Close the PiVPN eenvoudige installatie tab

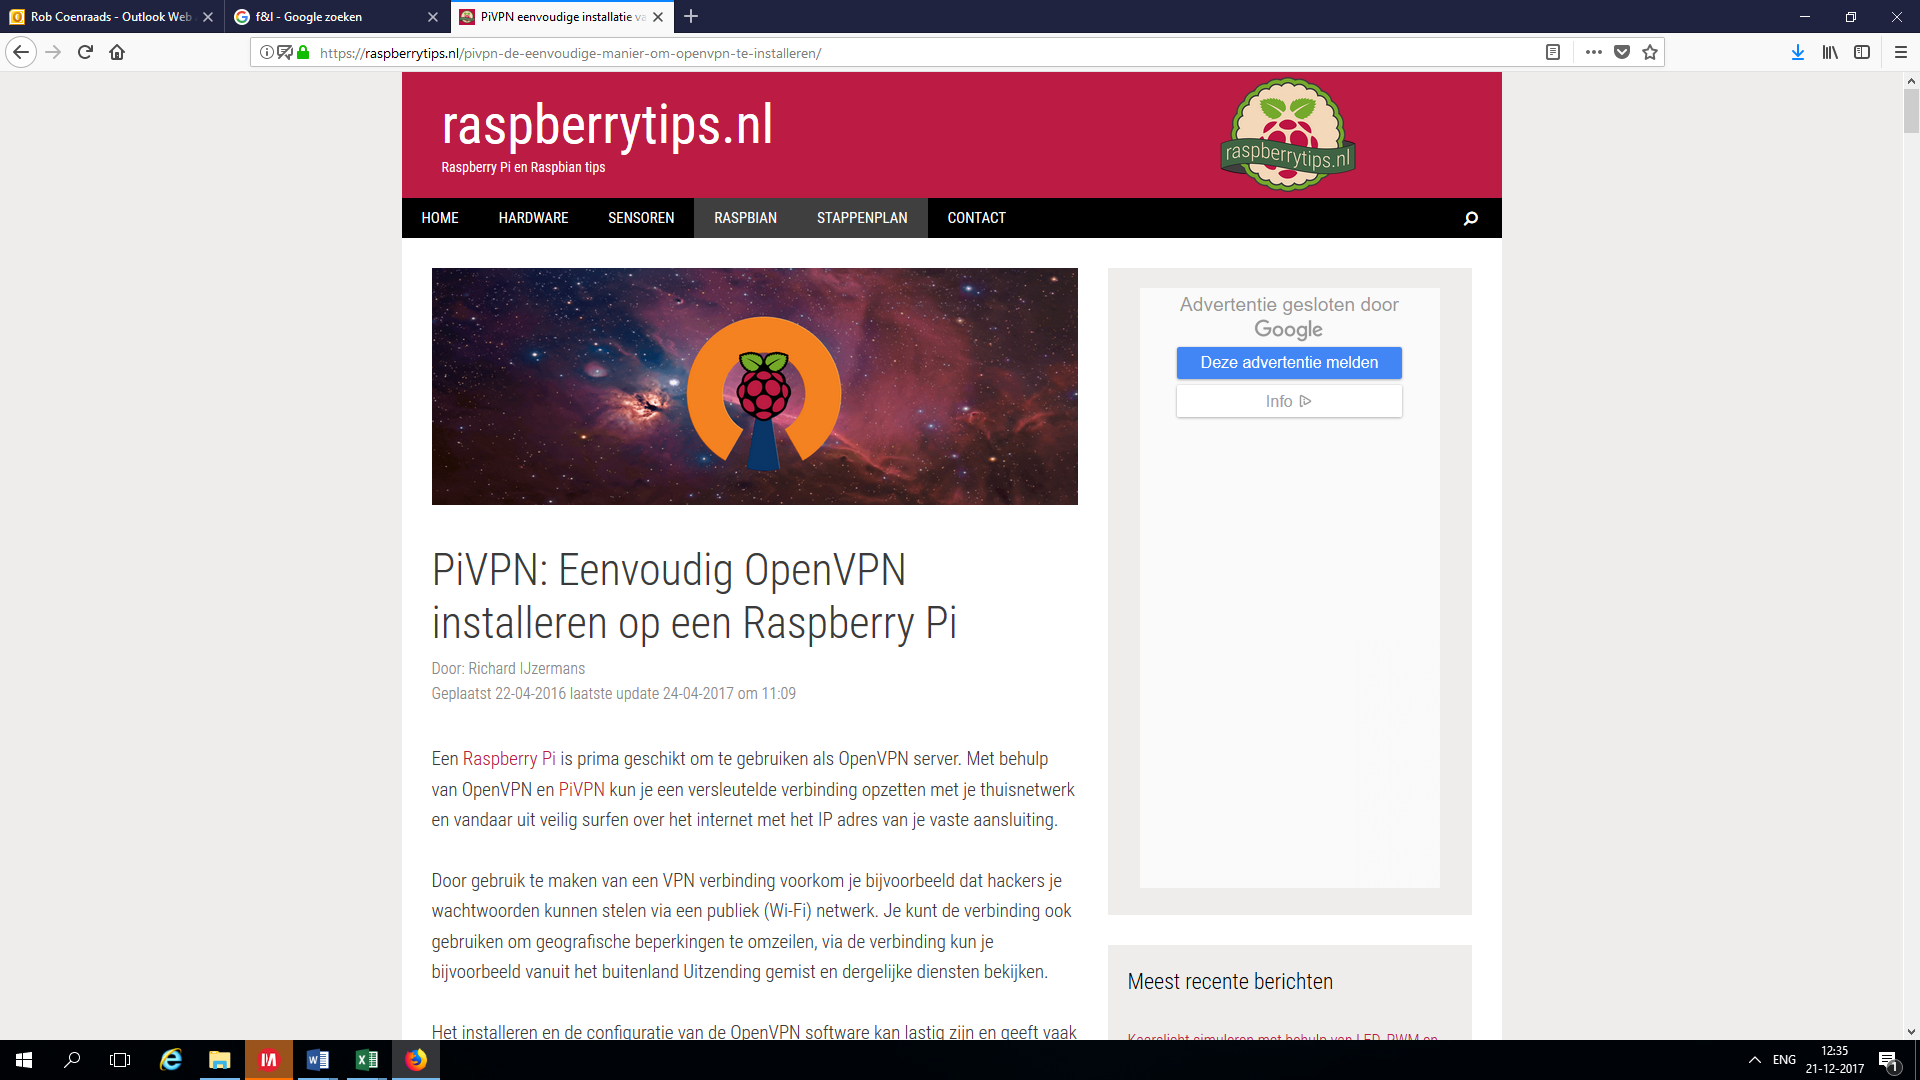[658, 17]
